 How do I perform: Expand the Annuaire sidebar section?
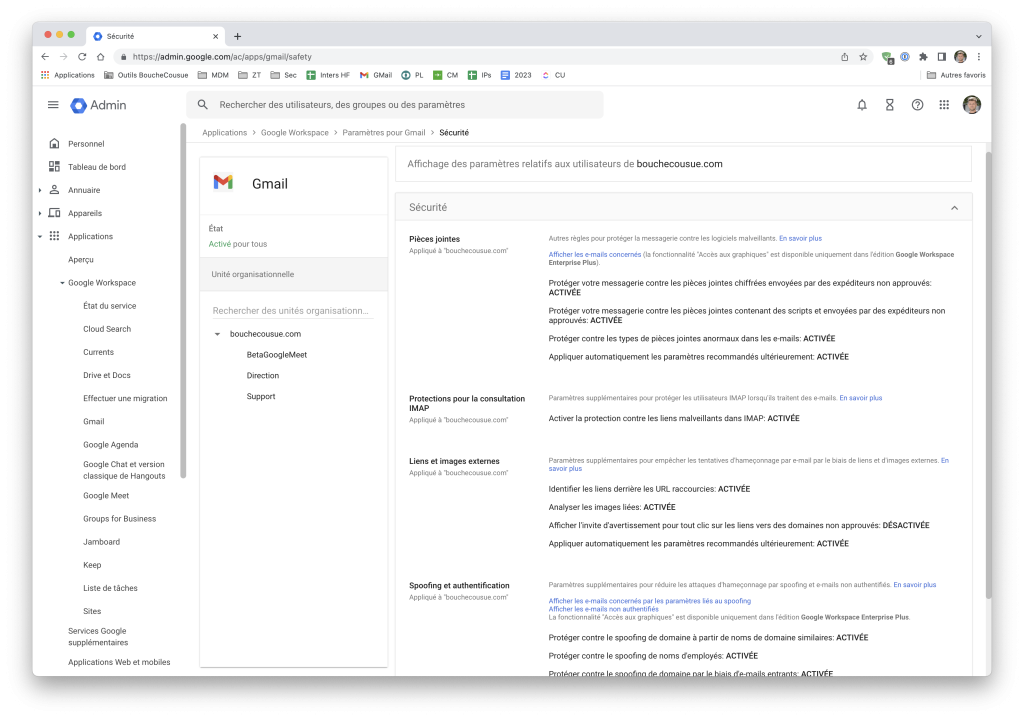tap(40, 190)
